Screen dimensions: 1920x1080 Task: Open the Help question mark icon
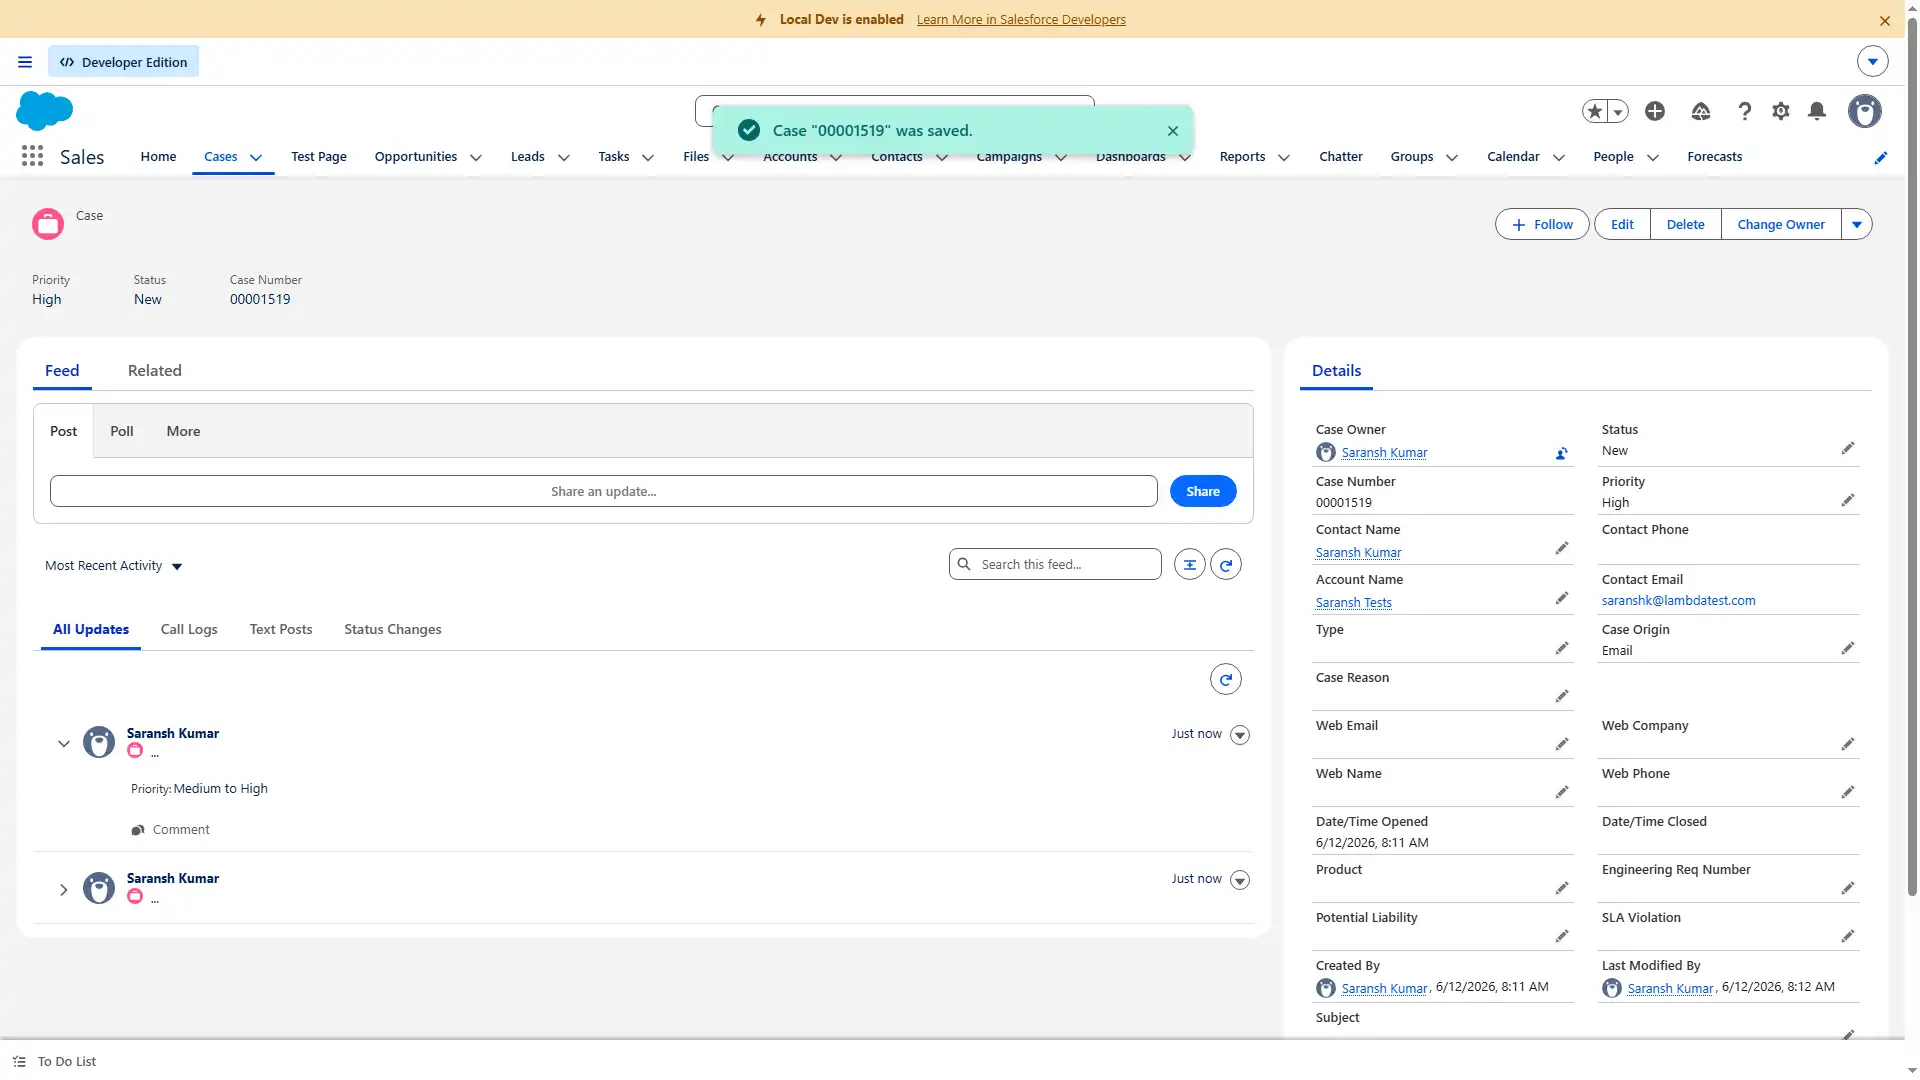[x=1745, y=111]
